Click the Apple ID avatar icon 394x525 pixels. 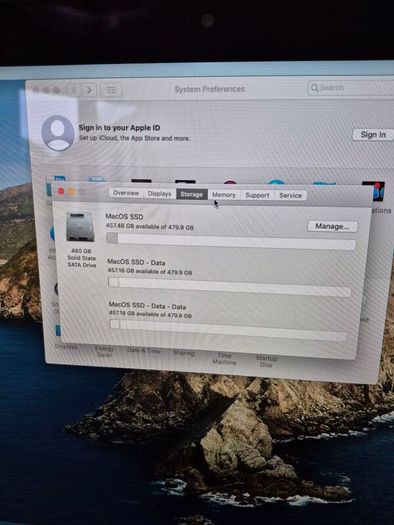click(x=58, y=133)
